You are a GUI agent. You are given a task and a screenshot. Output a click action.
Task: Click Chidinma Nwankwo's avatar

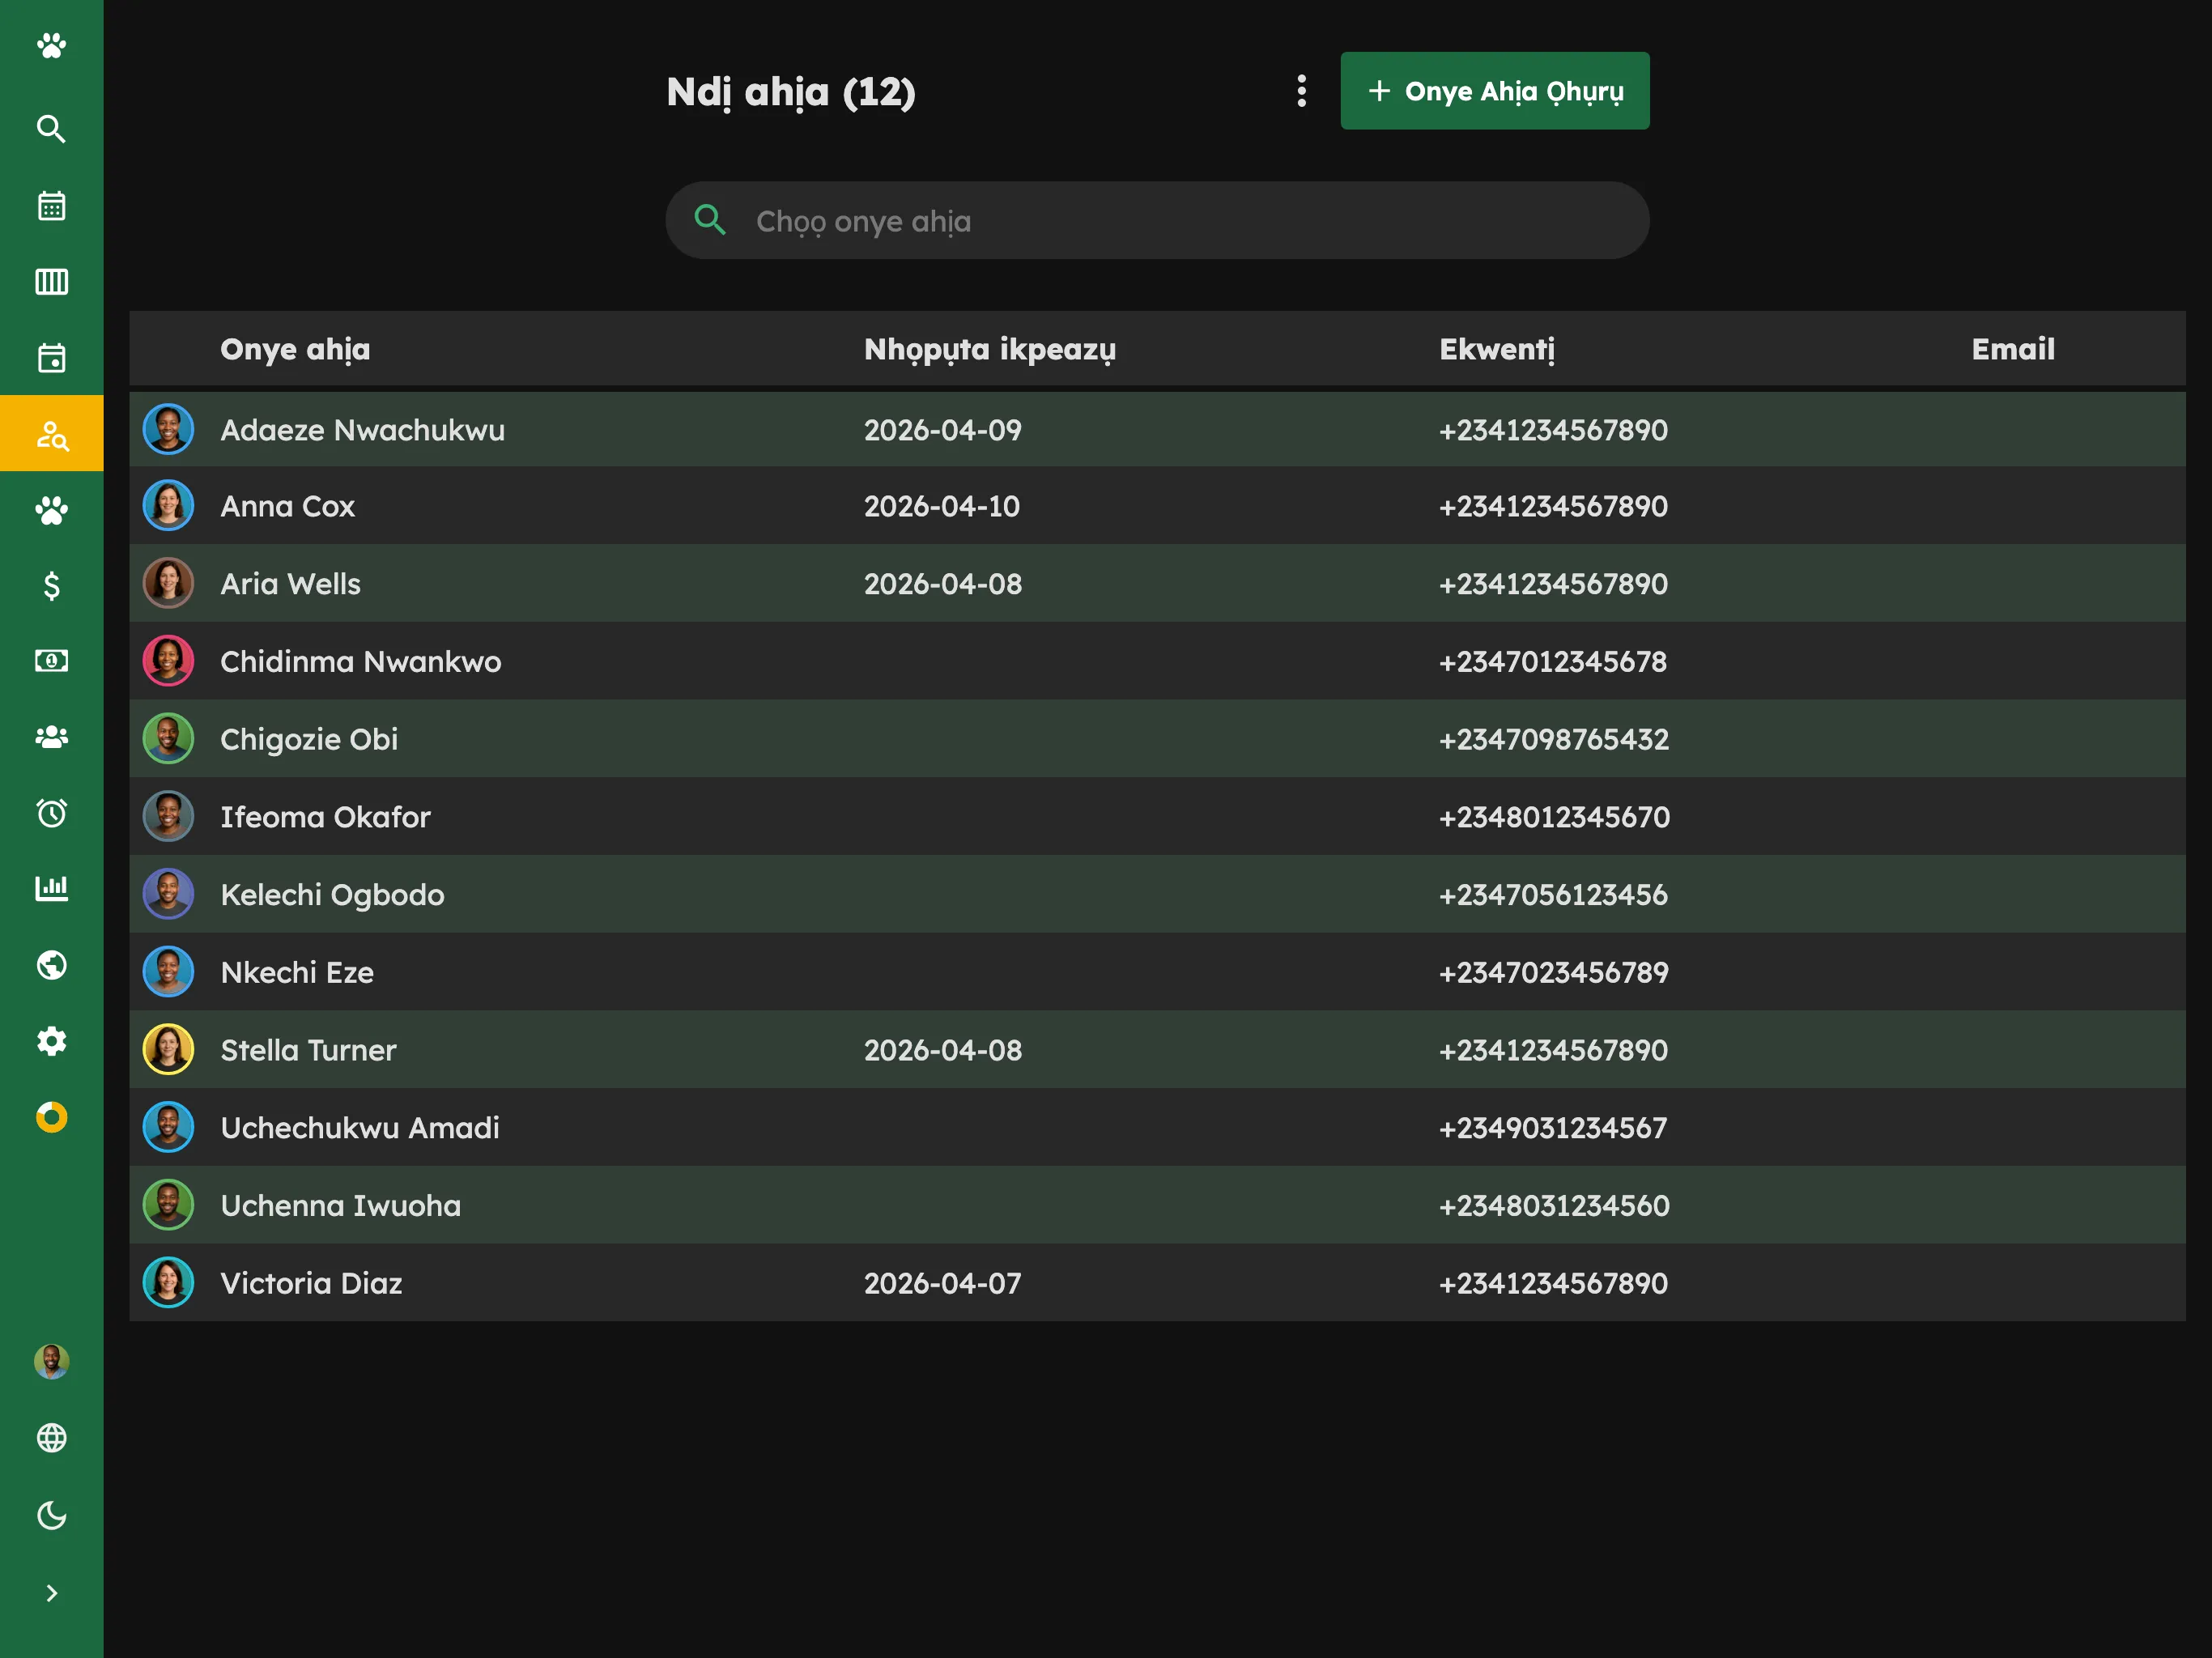coord(168,662)
